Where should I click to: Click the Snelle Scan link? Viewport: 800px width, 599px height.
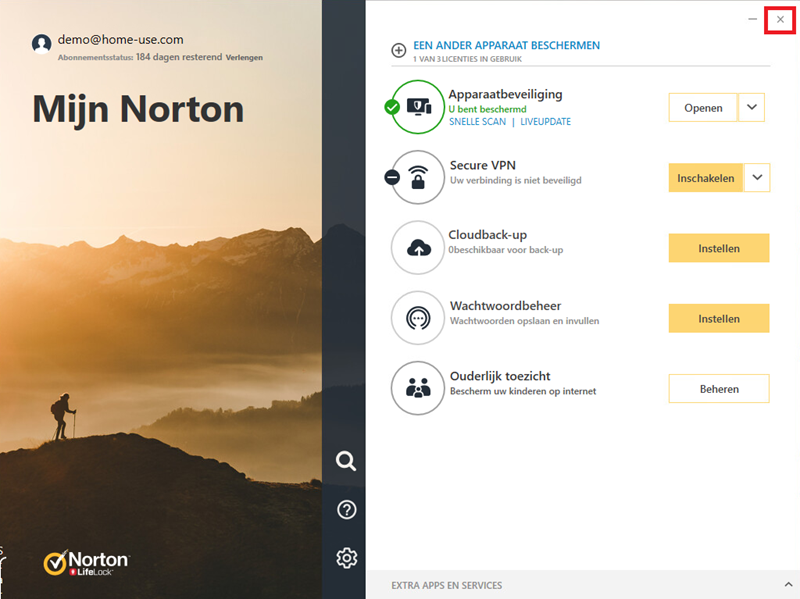click(x=477, y=122)
